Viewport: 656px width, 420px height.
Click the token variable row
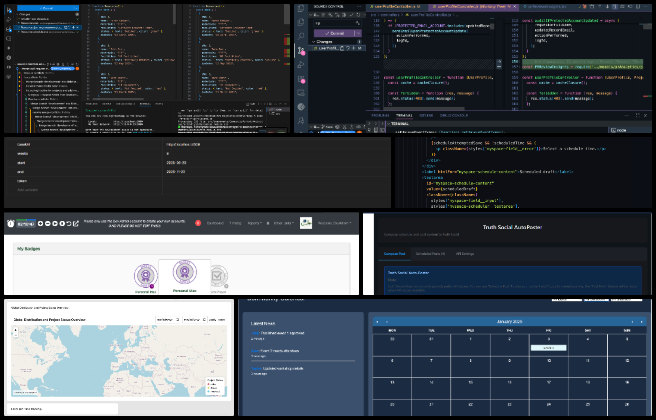(x=197, y=181)
